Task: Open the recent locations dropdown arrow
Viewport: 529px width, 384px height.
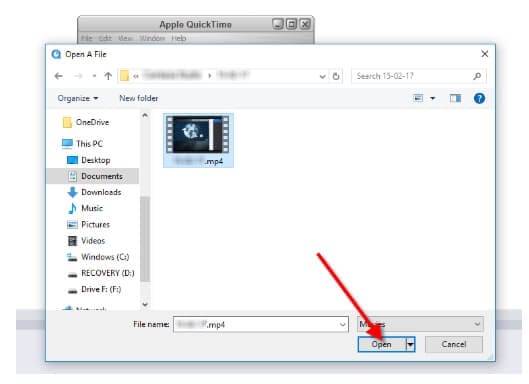Action: click(94, 76)
